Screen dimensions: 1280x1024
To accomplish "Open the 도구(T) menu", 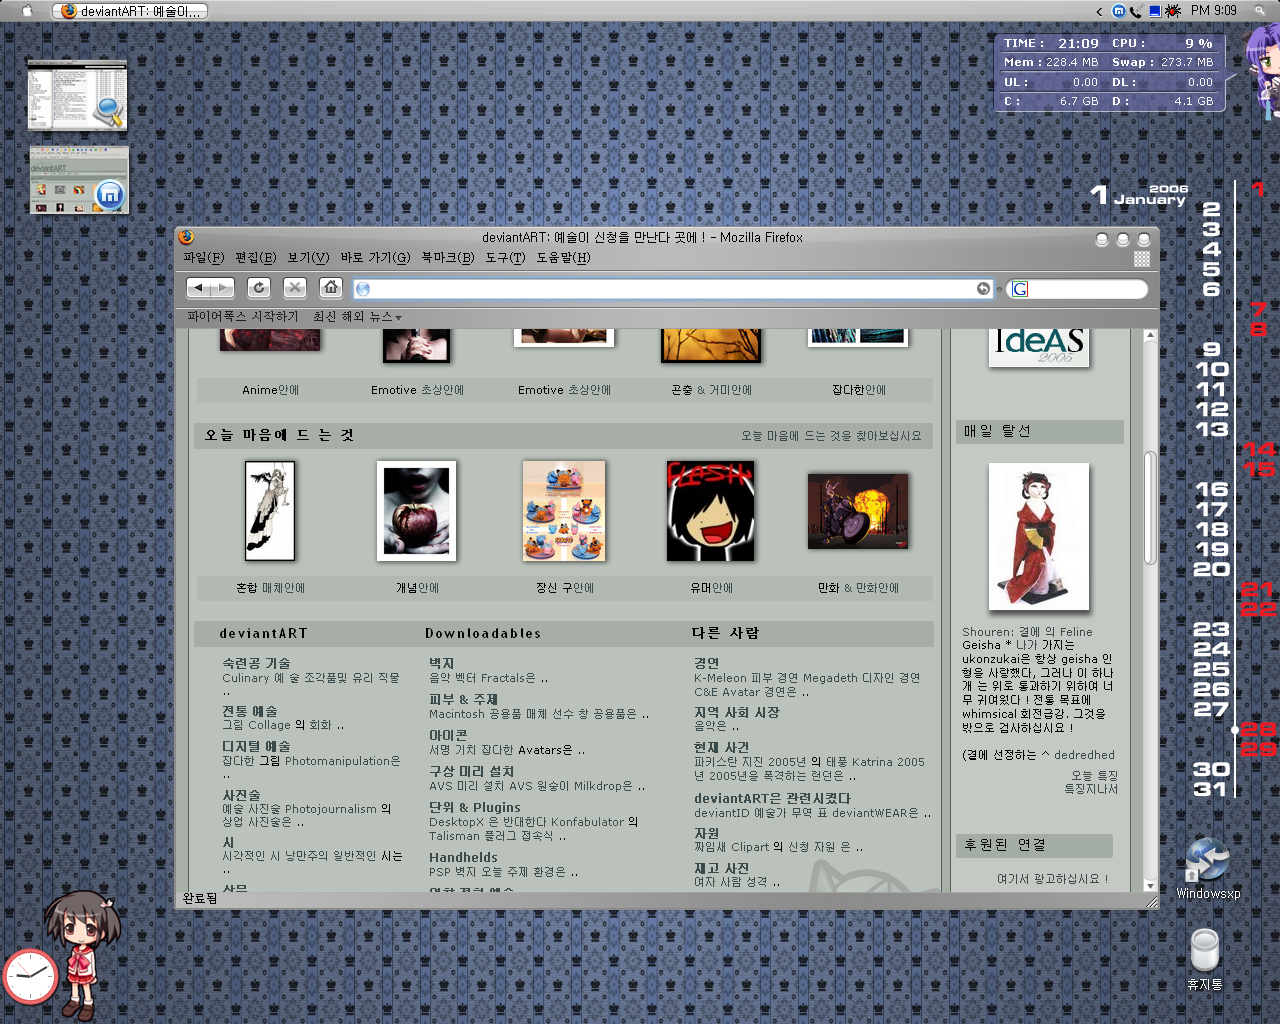I will pos(505,258).
